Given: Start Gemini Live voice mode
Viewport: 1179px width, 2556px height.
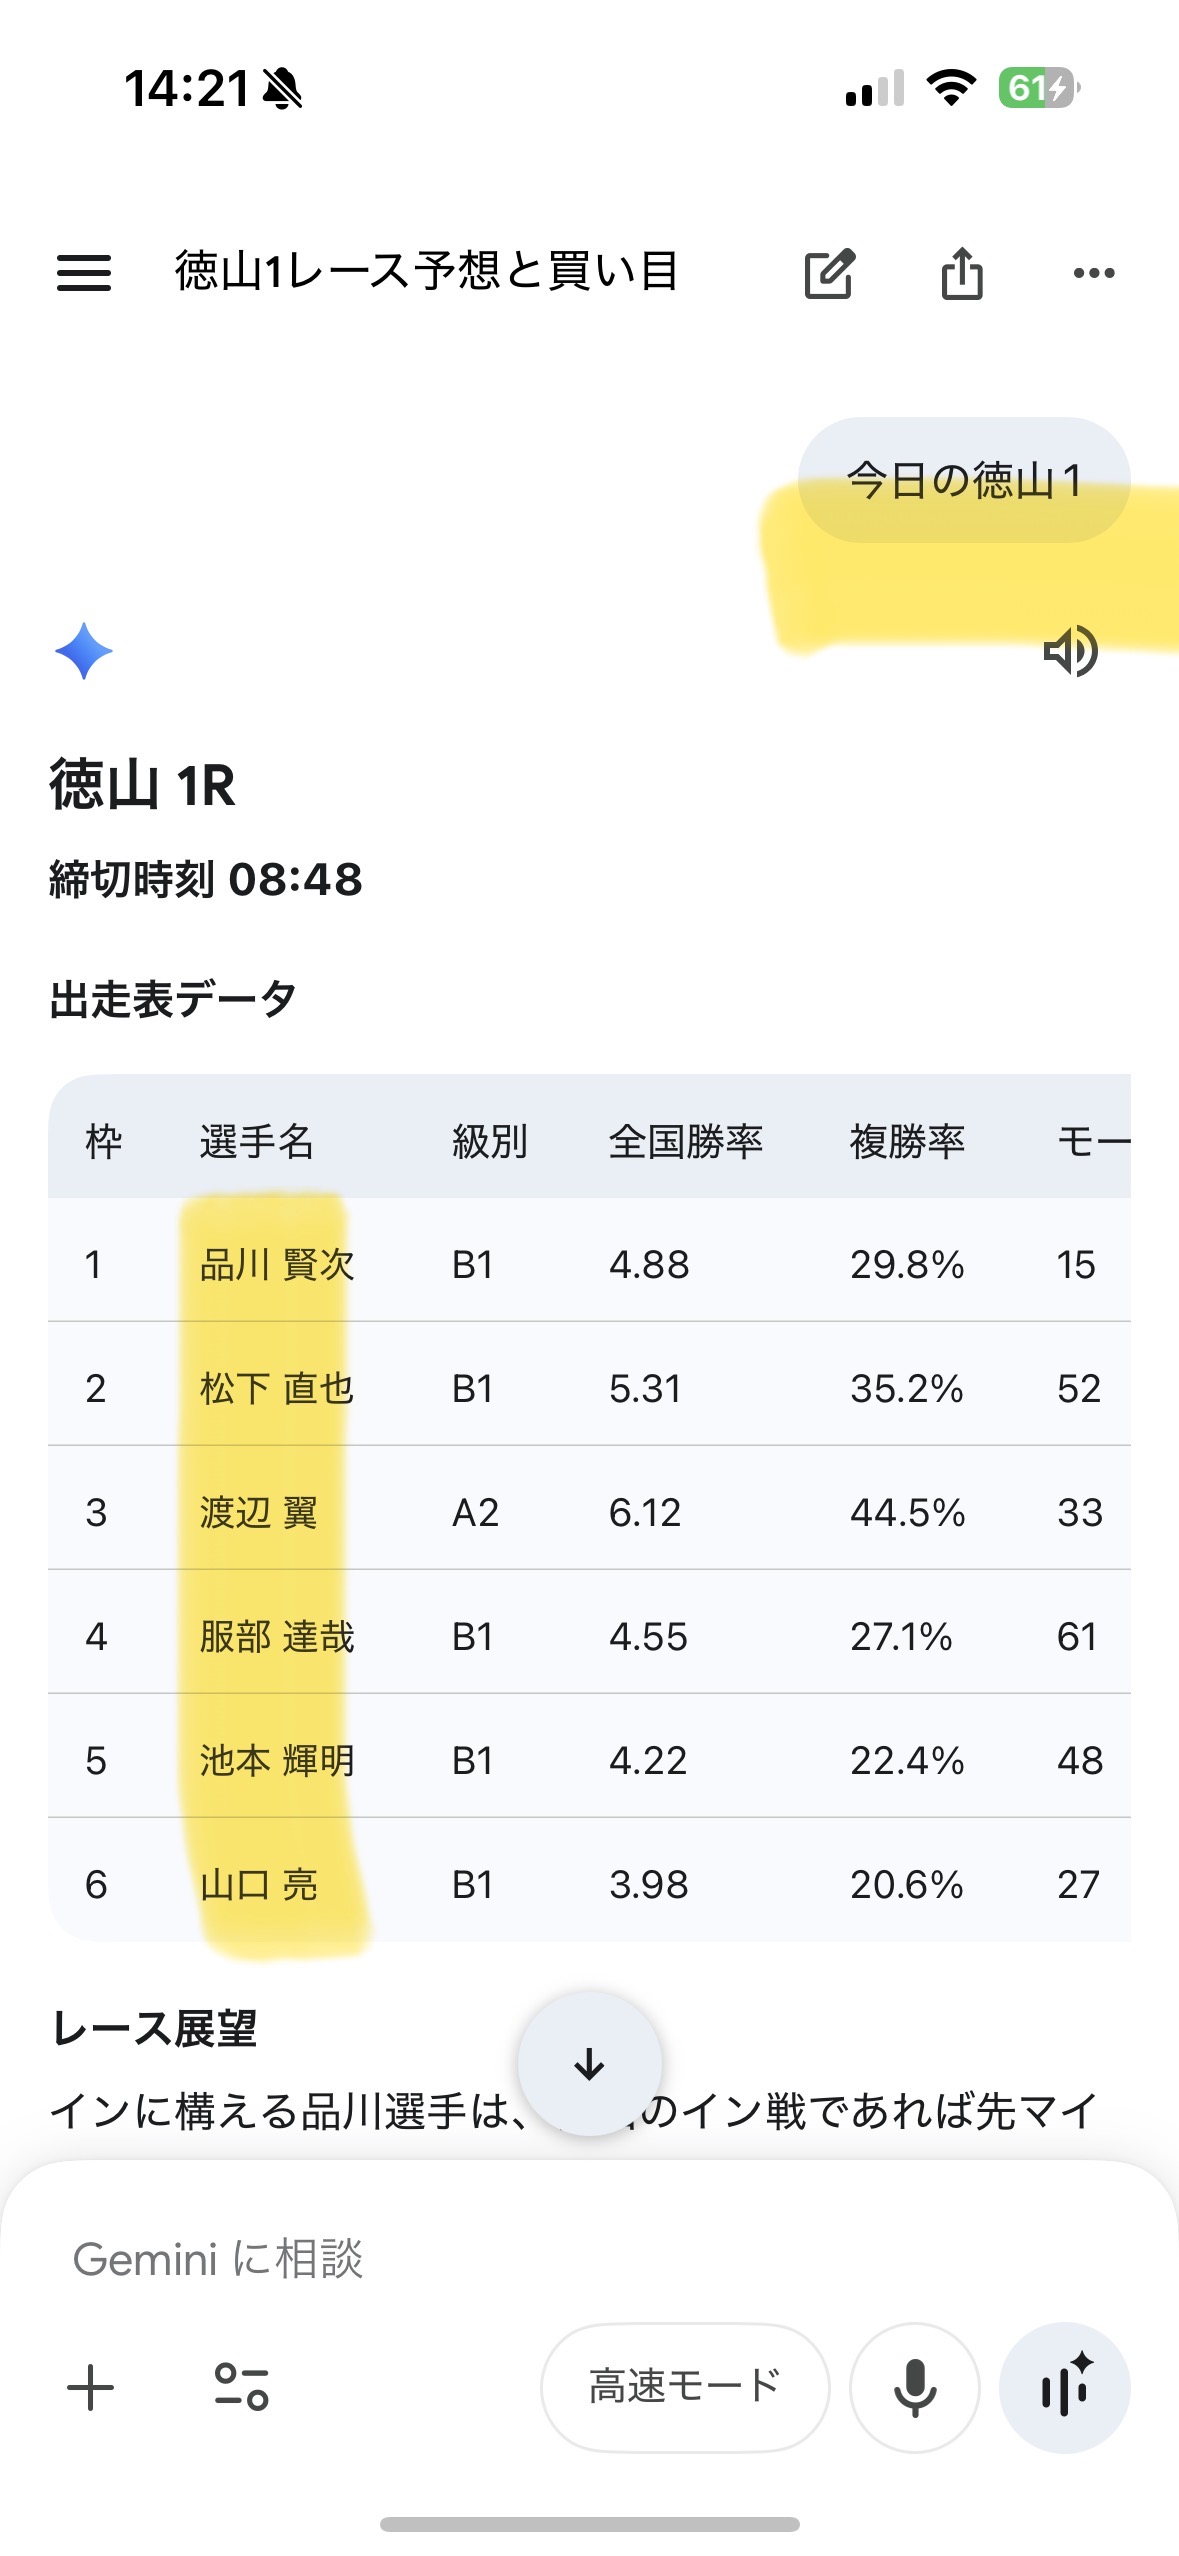Looking at the screenshot, I should click(x=1065, y=2387).
